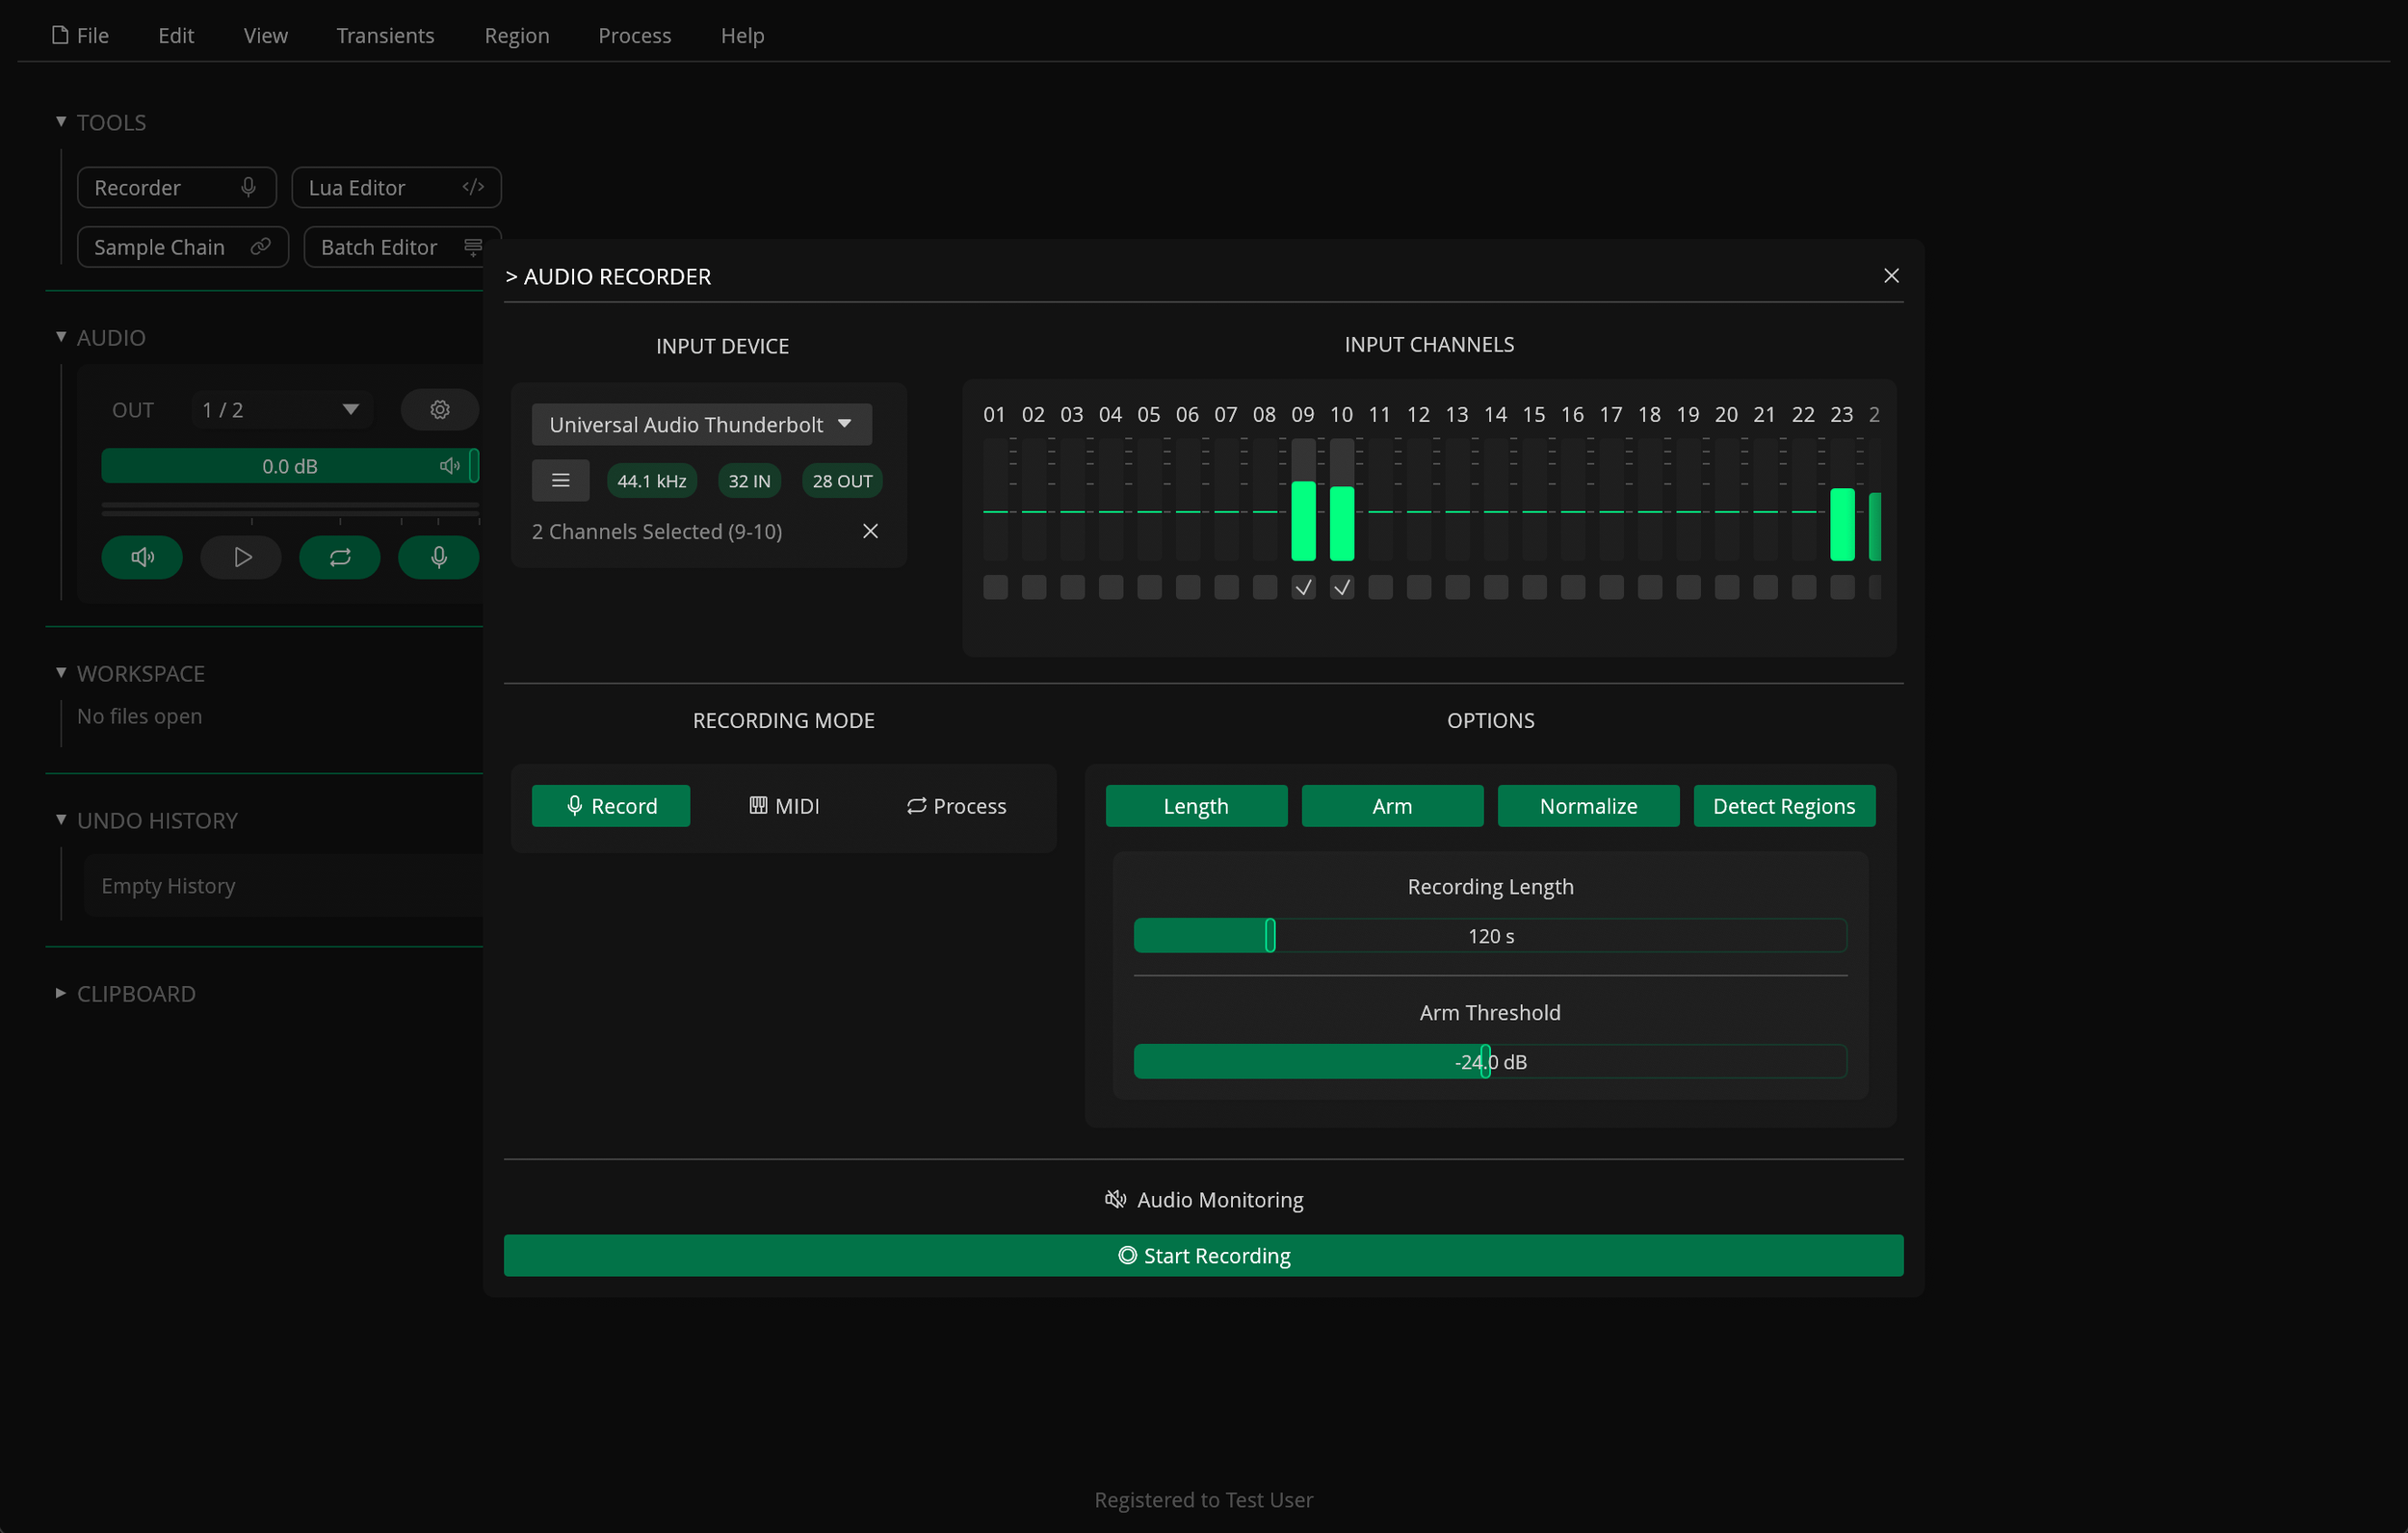Adjust the Recording Length slider

(1490, 936)
